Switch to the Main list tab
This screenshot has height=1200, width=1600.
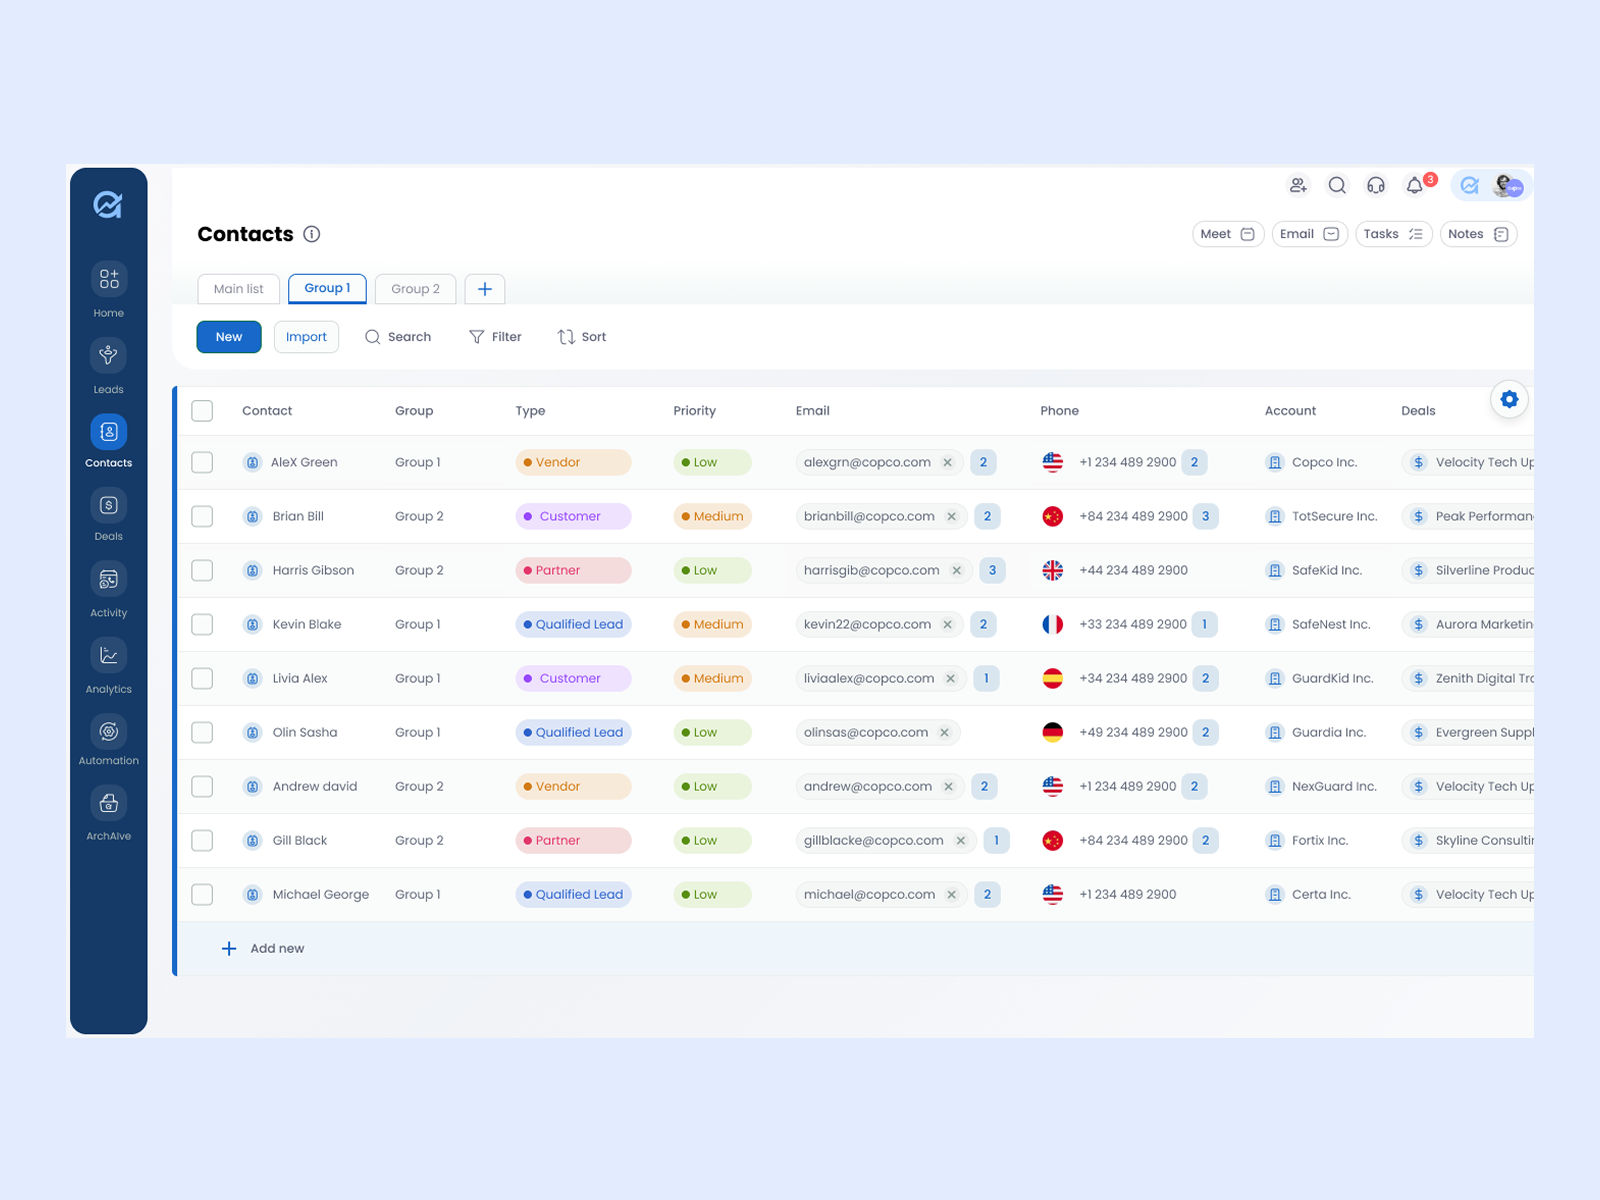(239, 289)
